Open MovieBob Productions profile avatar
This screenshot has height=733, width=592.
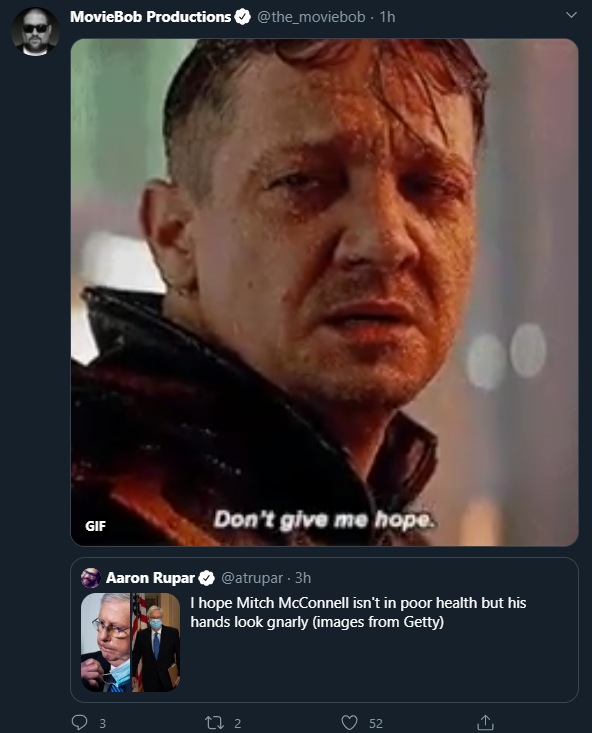[35, 31]
